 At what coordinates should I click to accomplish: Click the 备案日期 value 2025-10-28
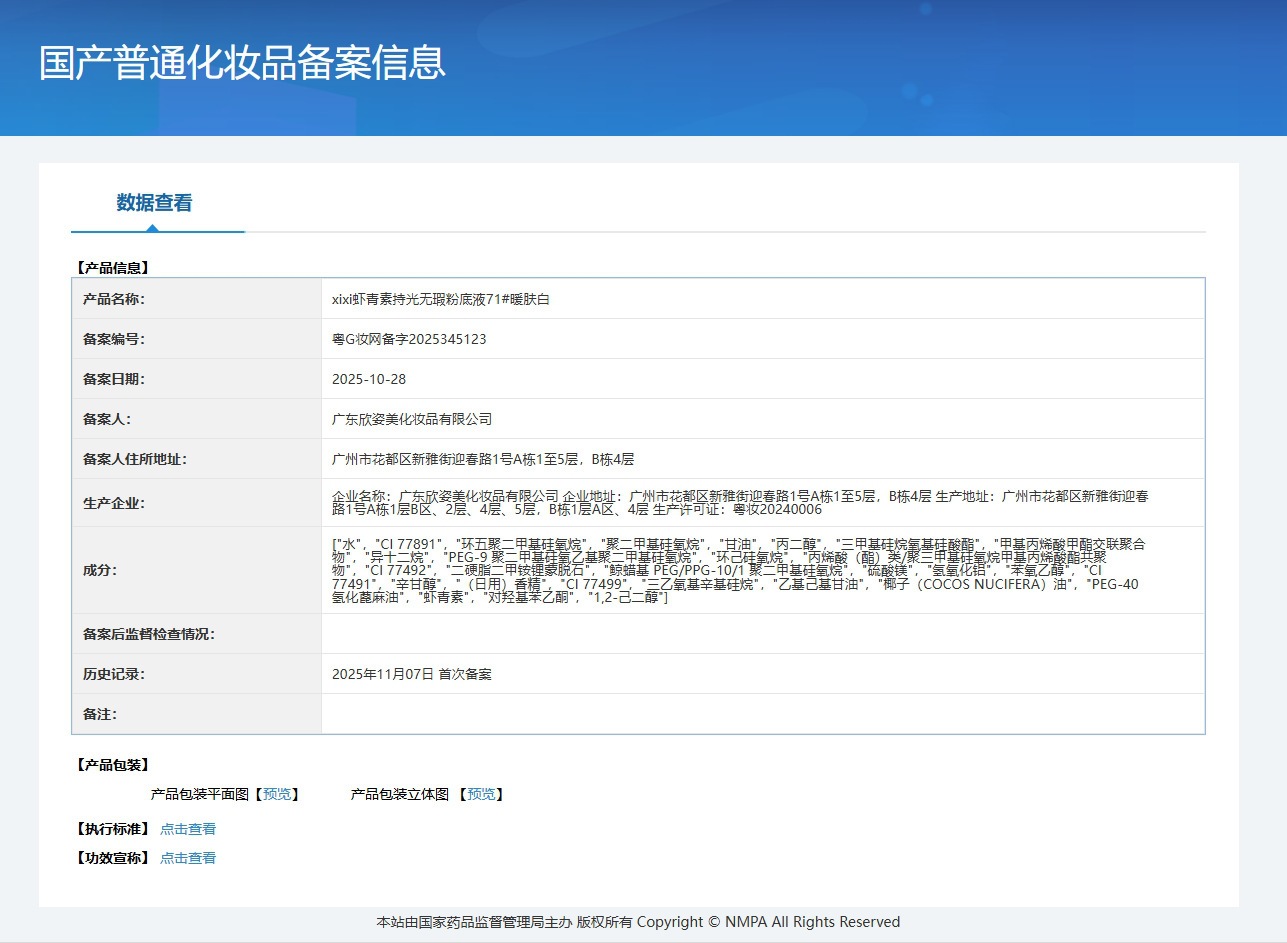click(x=369, y=379)
